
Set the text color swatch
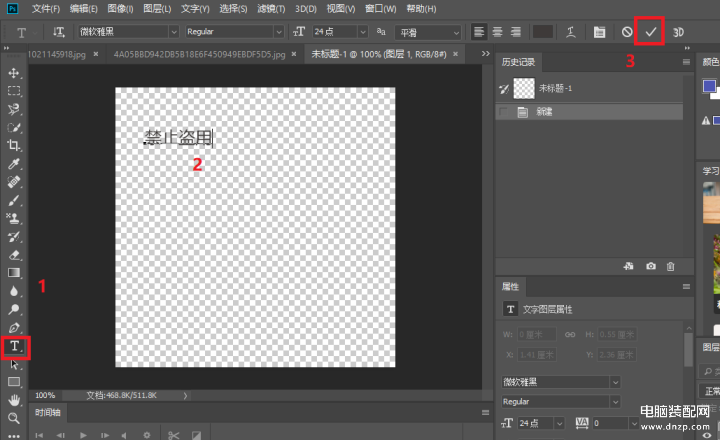tap(542, 32)
